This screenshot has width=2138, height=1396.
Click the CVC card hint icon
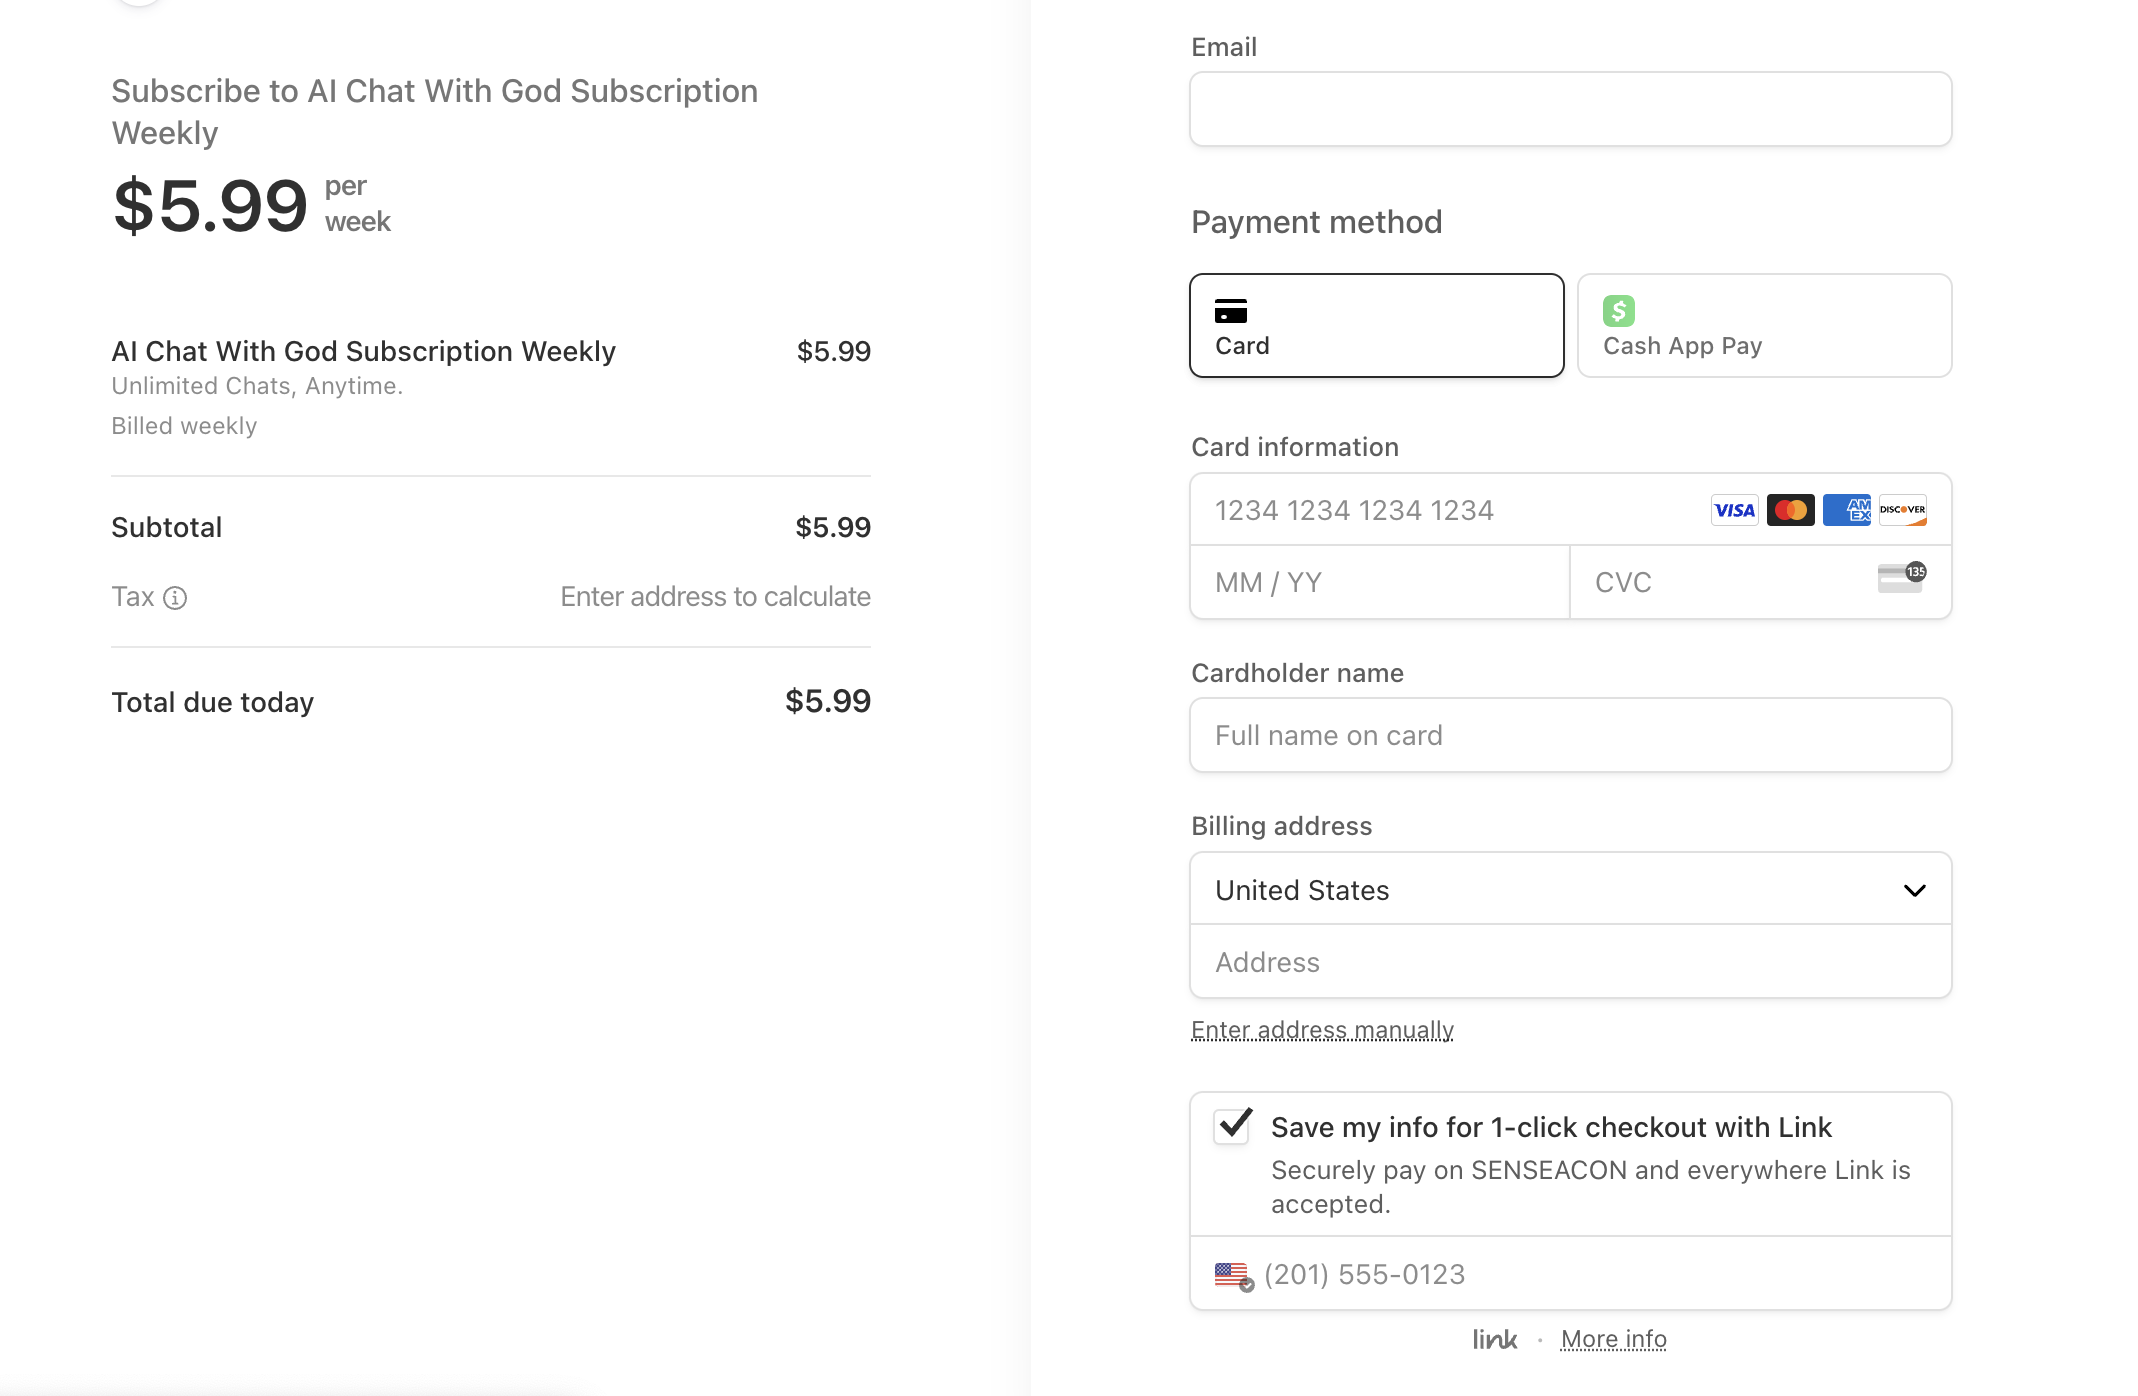(x=1901, y=578)
